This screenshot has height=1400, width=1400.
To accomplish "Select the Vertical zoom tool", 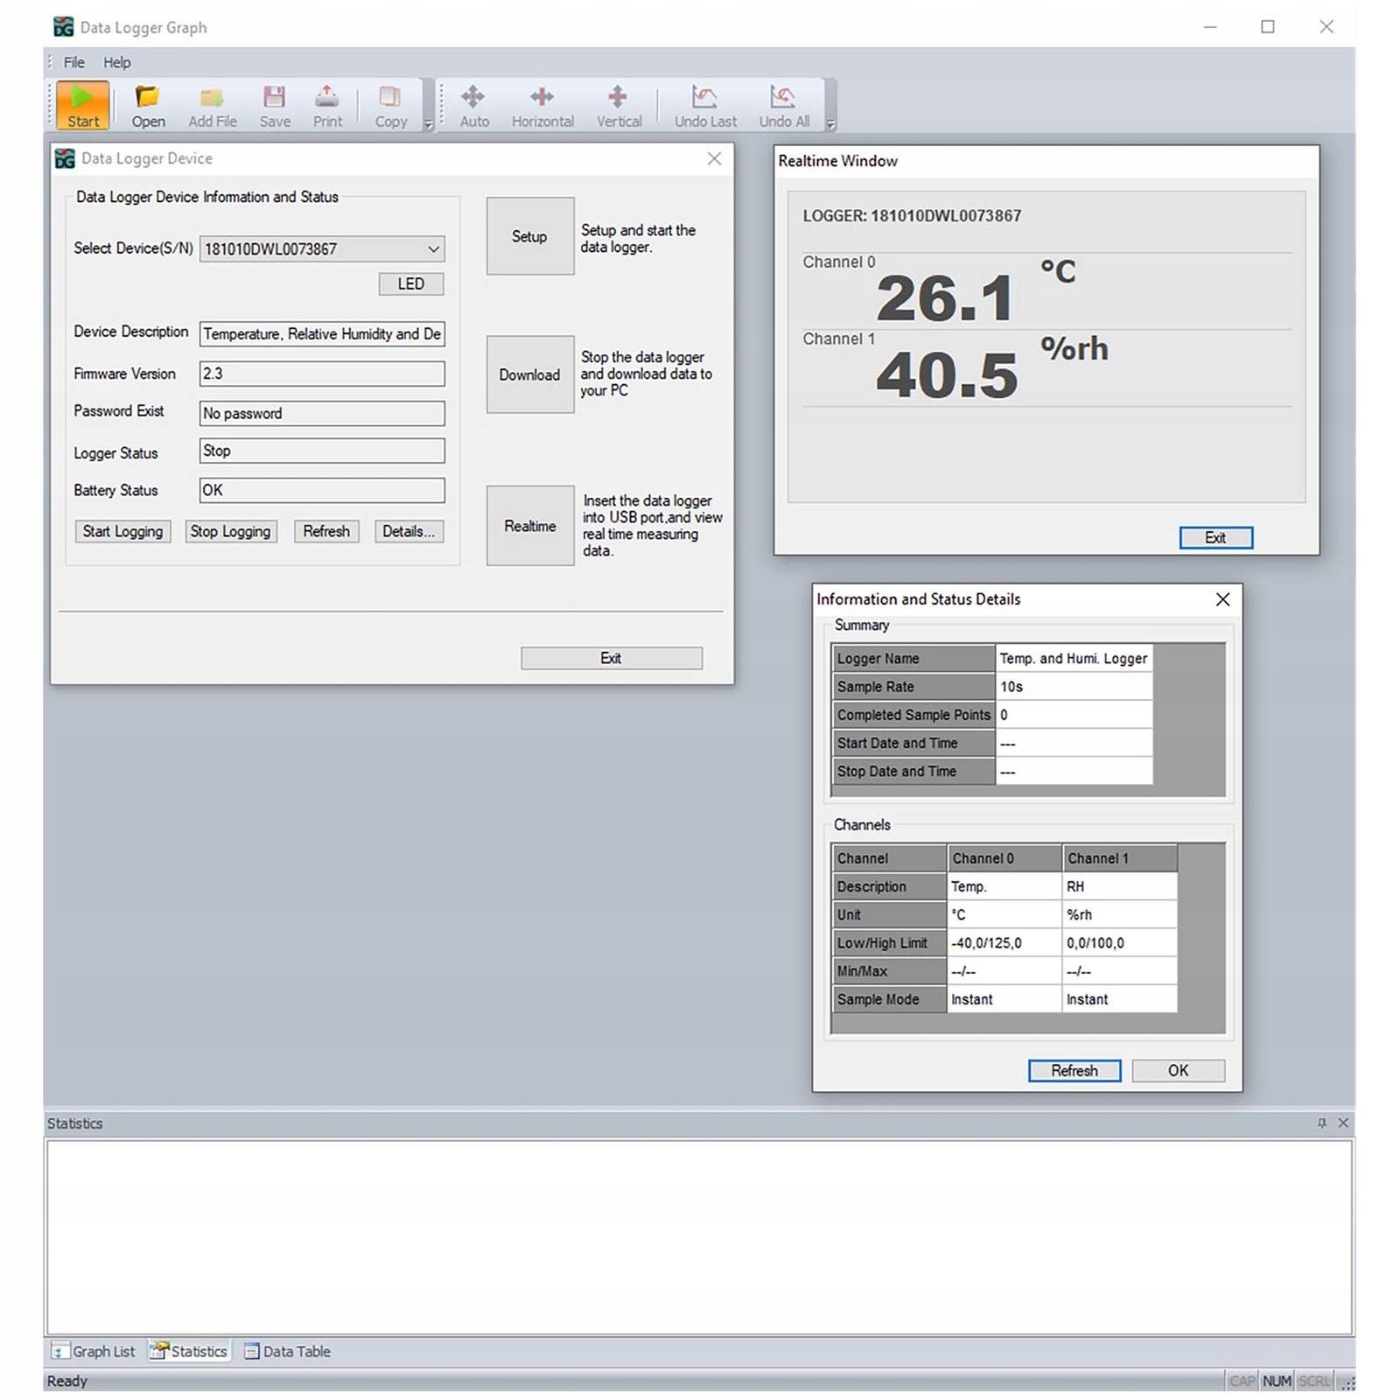I will click(619, 103).
